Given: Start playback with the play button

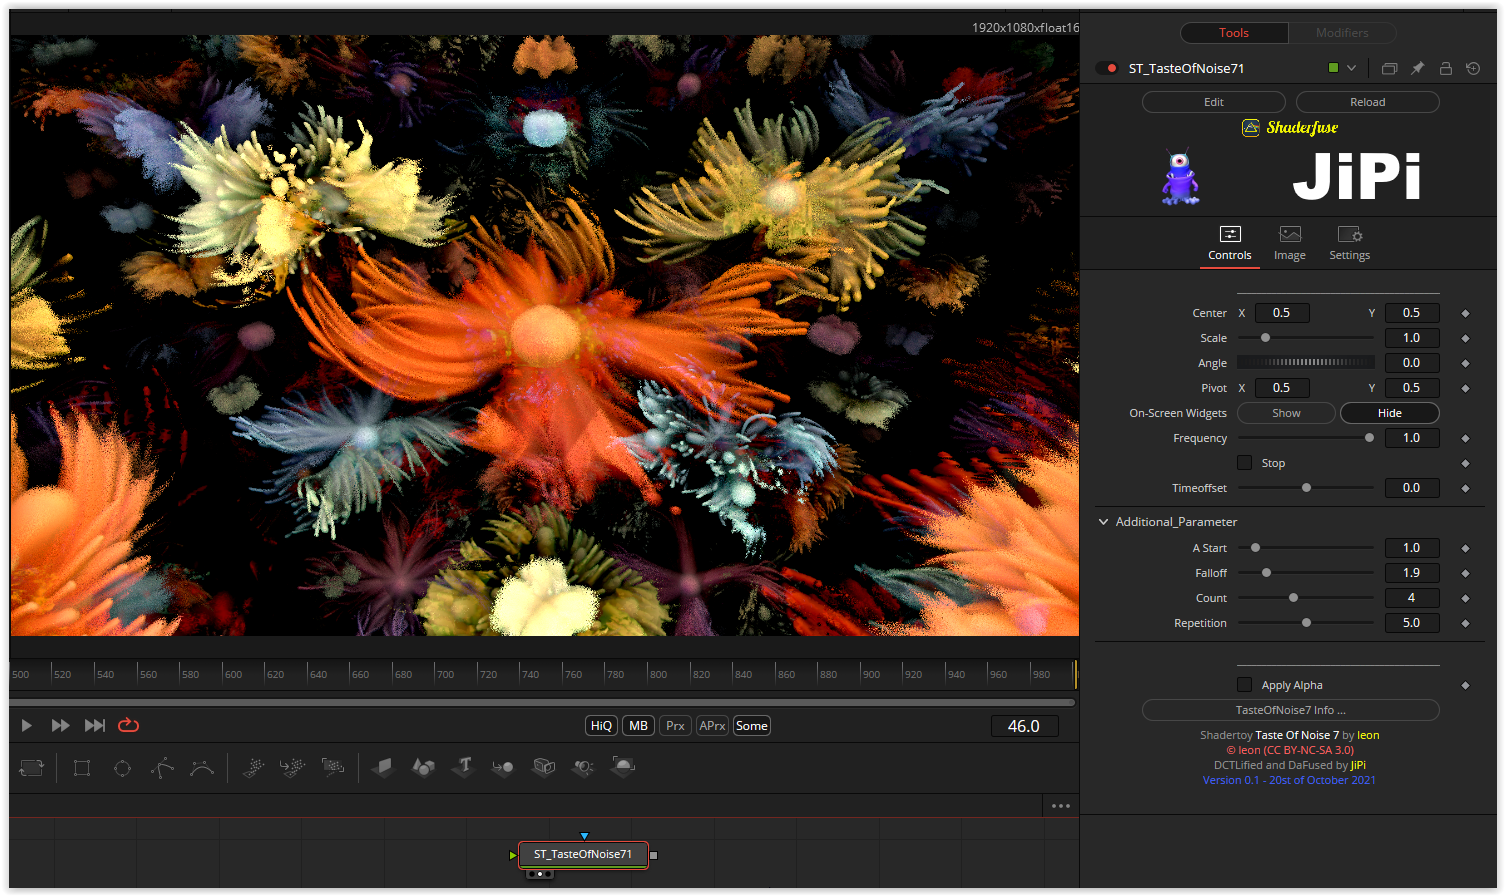Looking at the screenshot, I should (x=27, y=726).
